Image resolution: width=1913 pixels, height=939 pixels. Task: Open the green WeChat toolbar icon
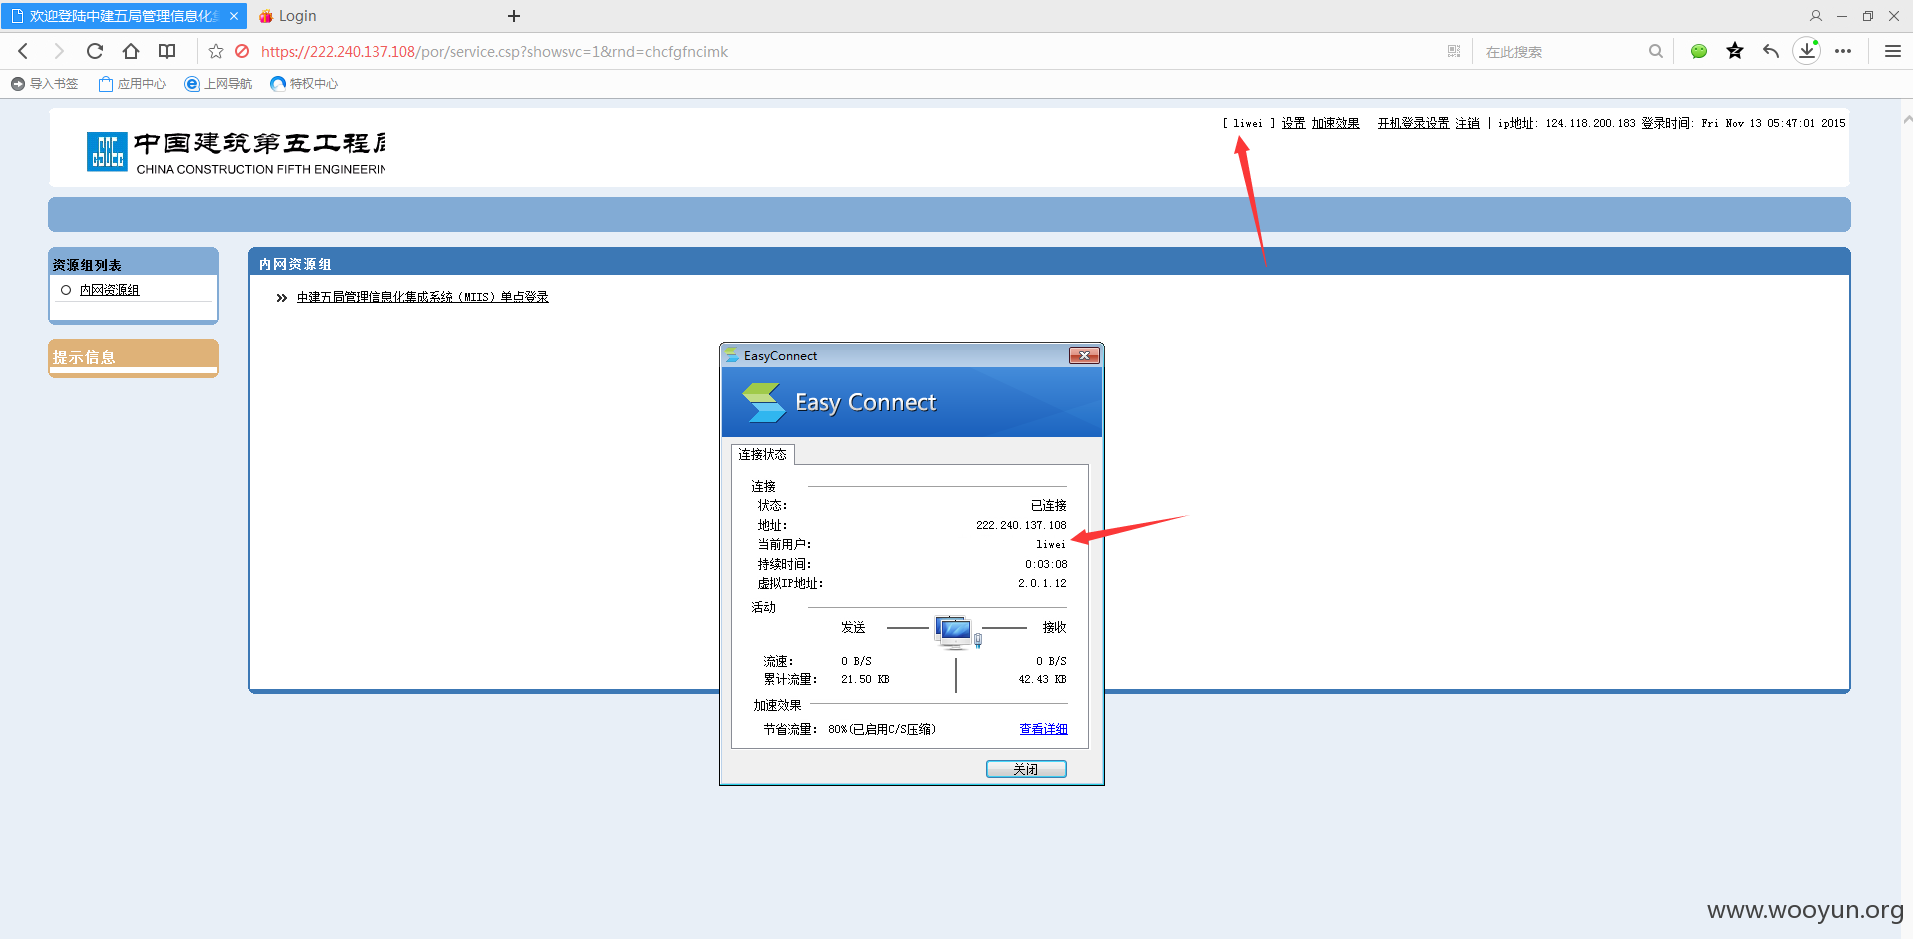pos(1699,51)
